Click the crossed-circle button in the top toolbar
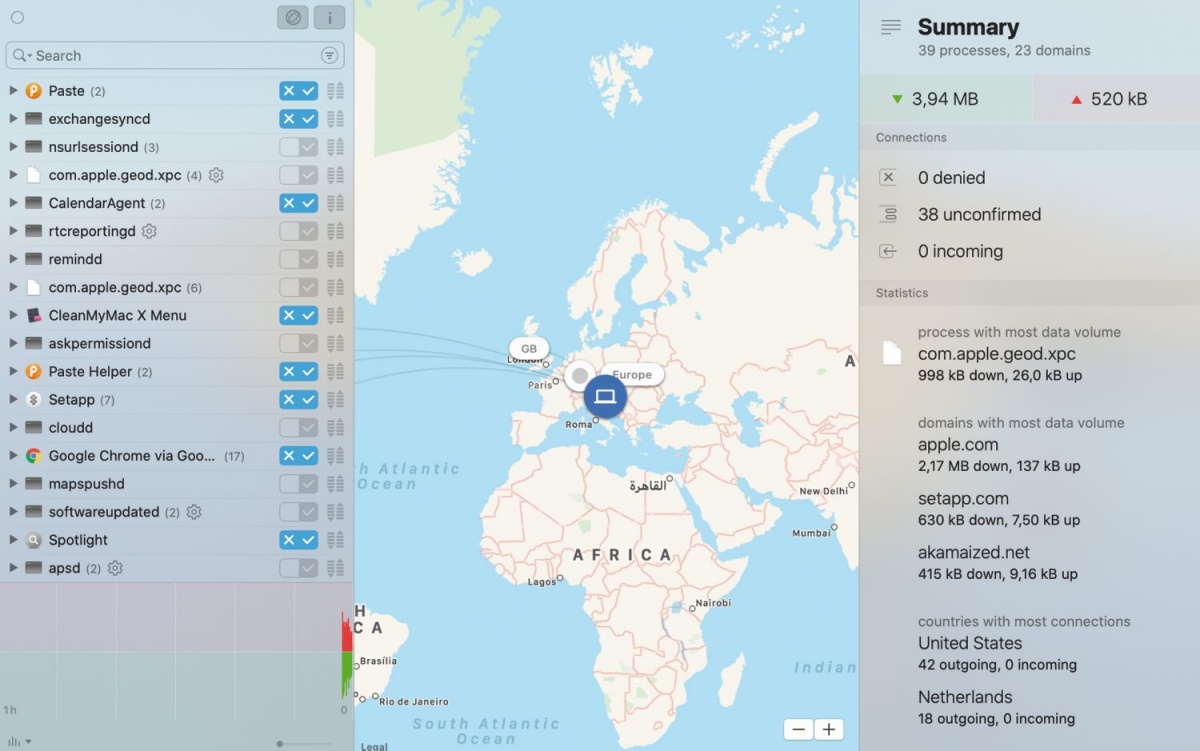The height and width of the screenshot is (751, 1200). coord(293,18)
